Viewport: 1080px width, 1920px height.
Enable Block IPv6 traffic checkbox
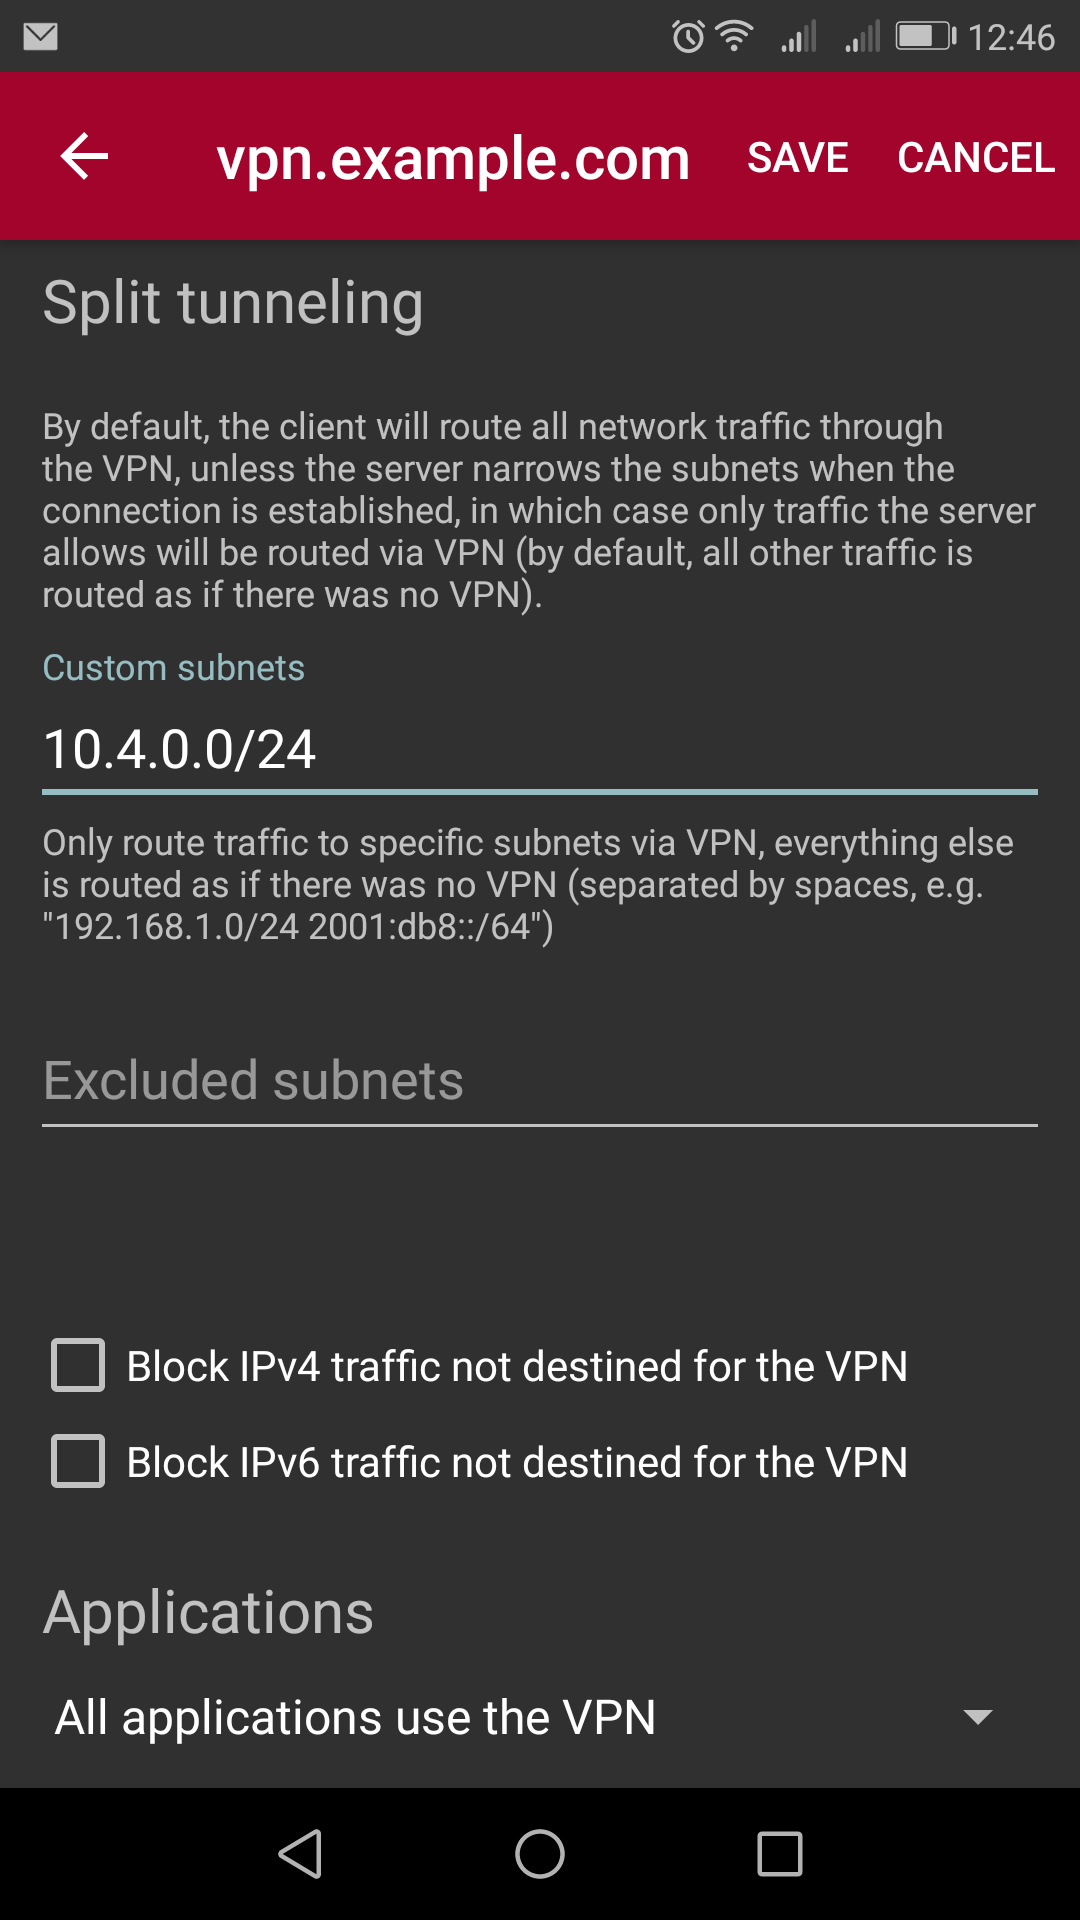78,1462
